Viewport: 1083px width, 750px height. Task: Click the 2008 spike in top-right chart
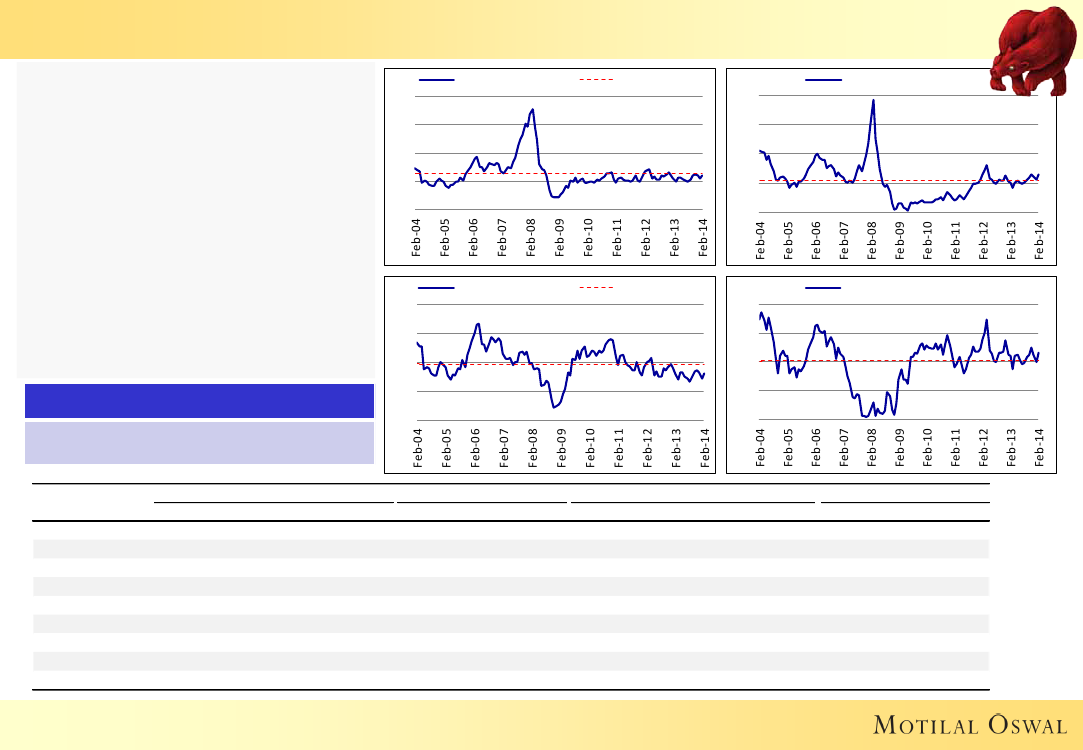tap(873, 101)
